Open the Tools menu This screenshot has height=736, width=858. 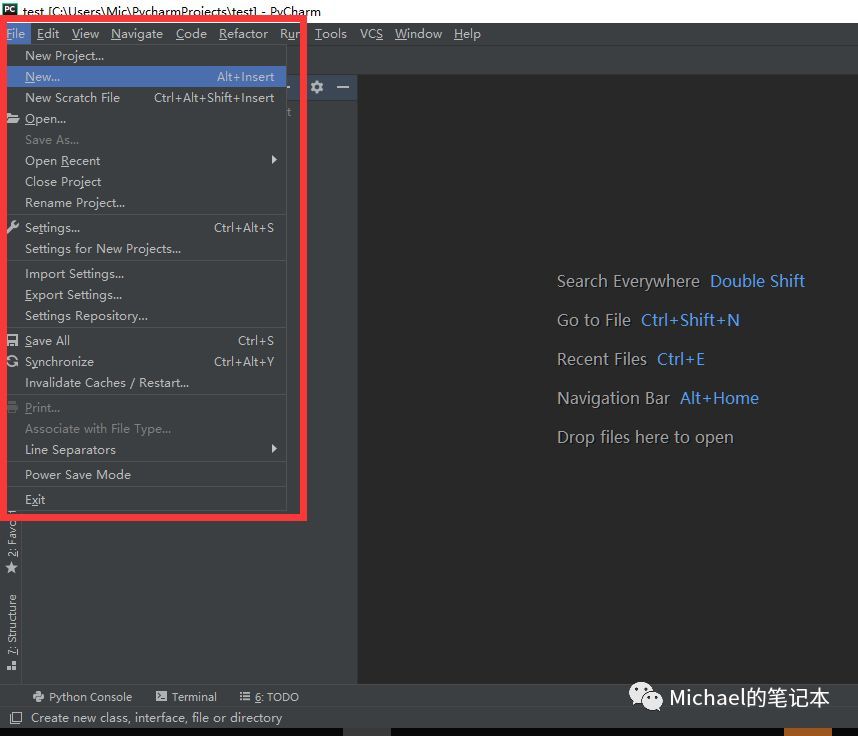coord(330,34)
